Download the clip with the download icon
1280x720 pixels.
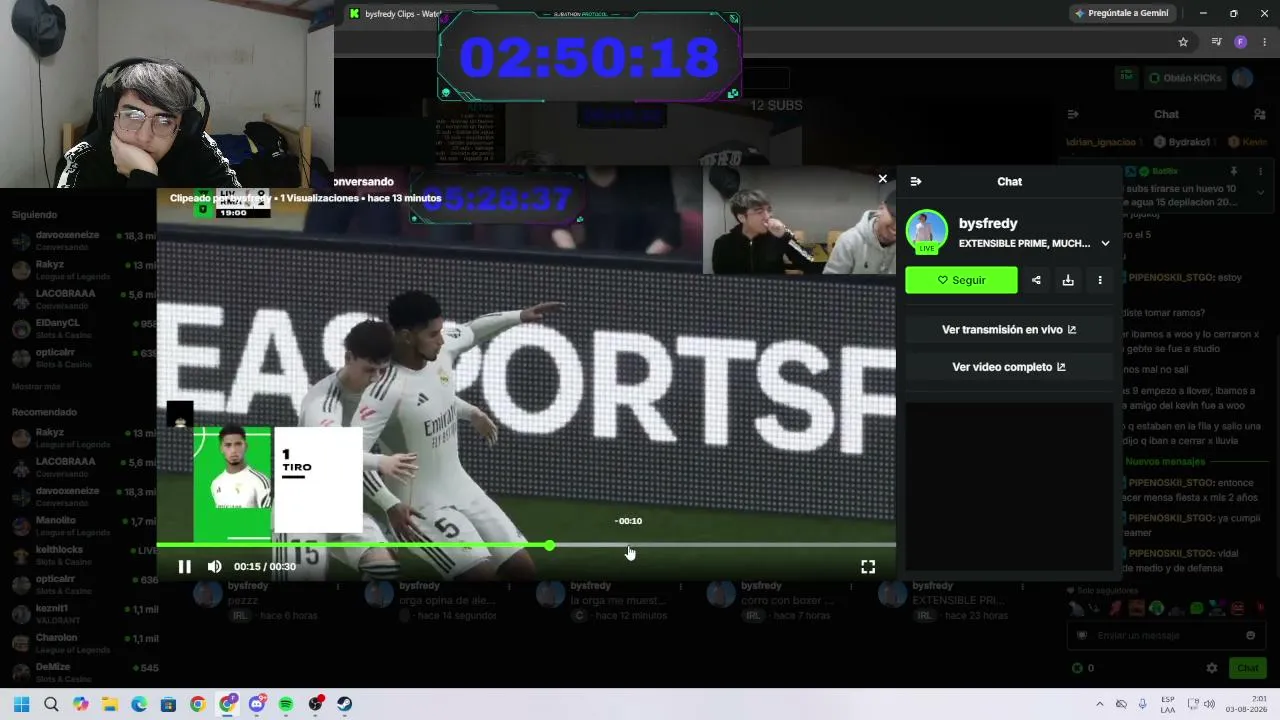pos(1068,280)
